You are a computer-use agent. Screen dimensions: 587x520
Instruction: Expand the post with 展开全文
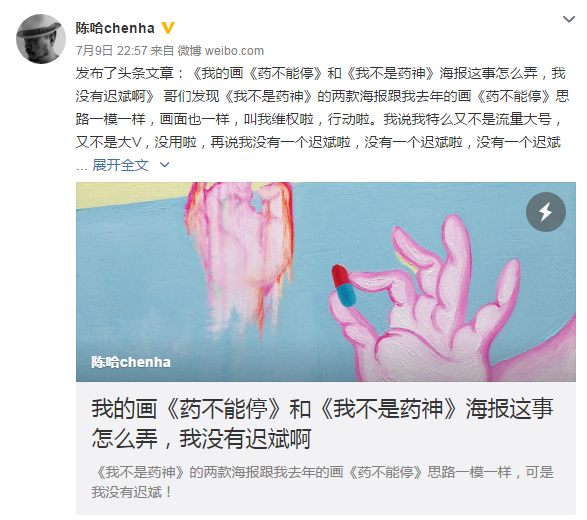(121, 165)
